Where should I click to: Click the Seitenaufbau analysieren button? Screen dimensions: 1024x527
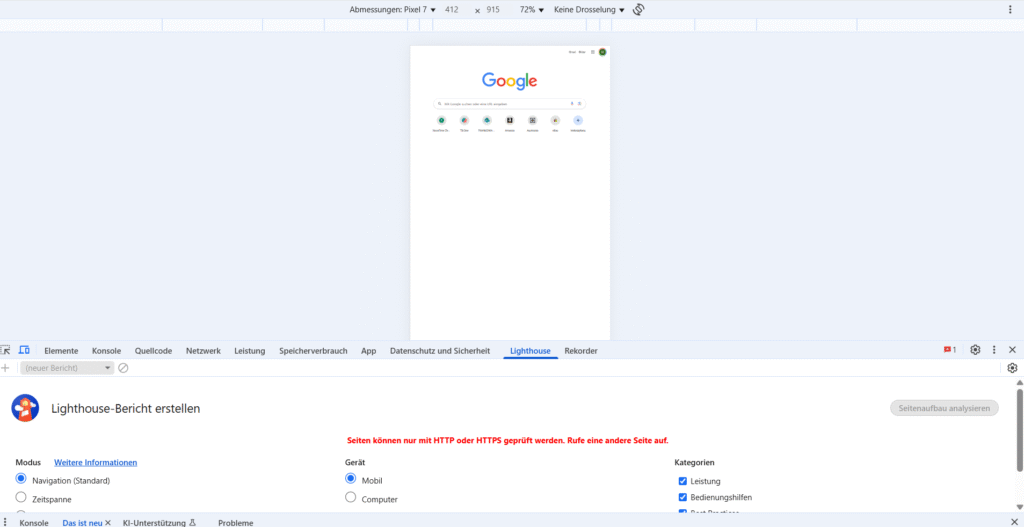(x=944, y=408)
